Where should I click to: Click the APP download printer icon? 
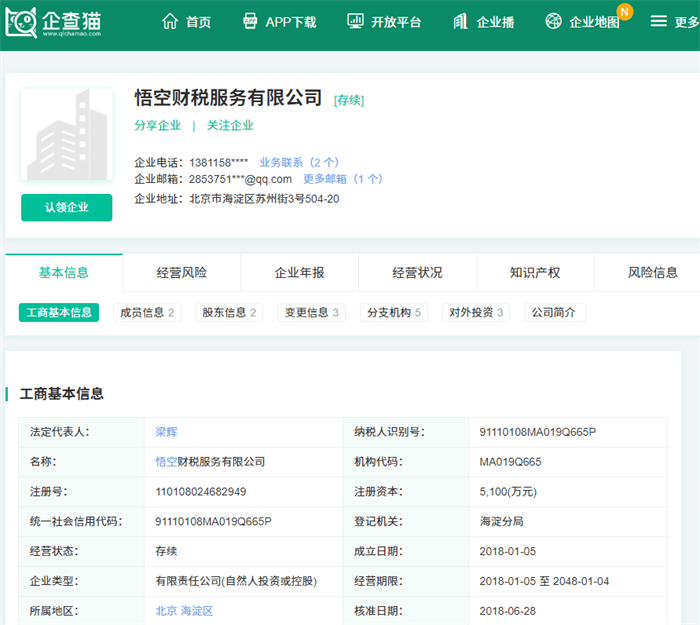[x=250, y=21]
